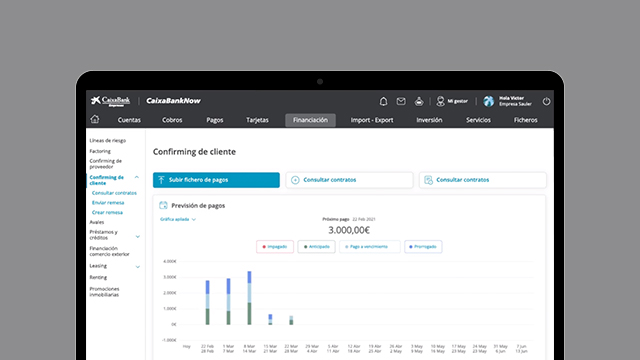
Task: Click the 3.000,00€ próximo pago amount
Action: point(349,230)
